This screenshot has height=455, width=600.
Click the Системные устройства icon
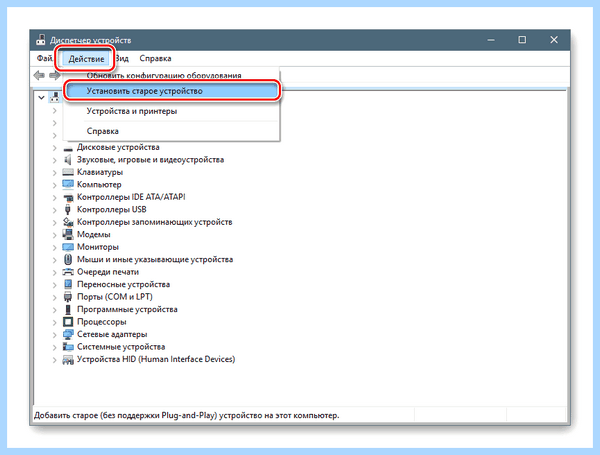point(68,347)
